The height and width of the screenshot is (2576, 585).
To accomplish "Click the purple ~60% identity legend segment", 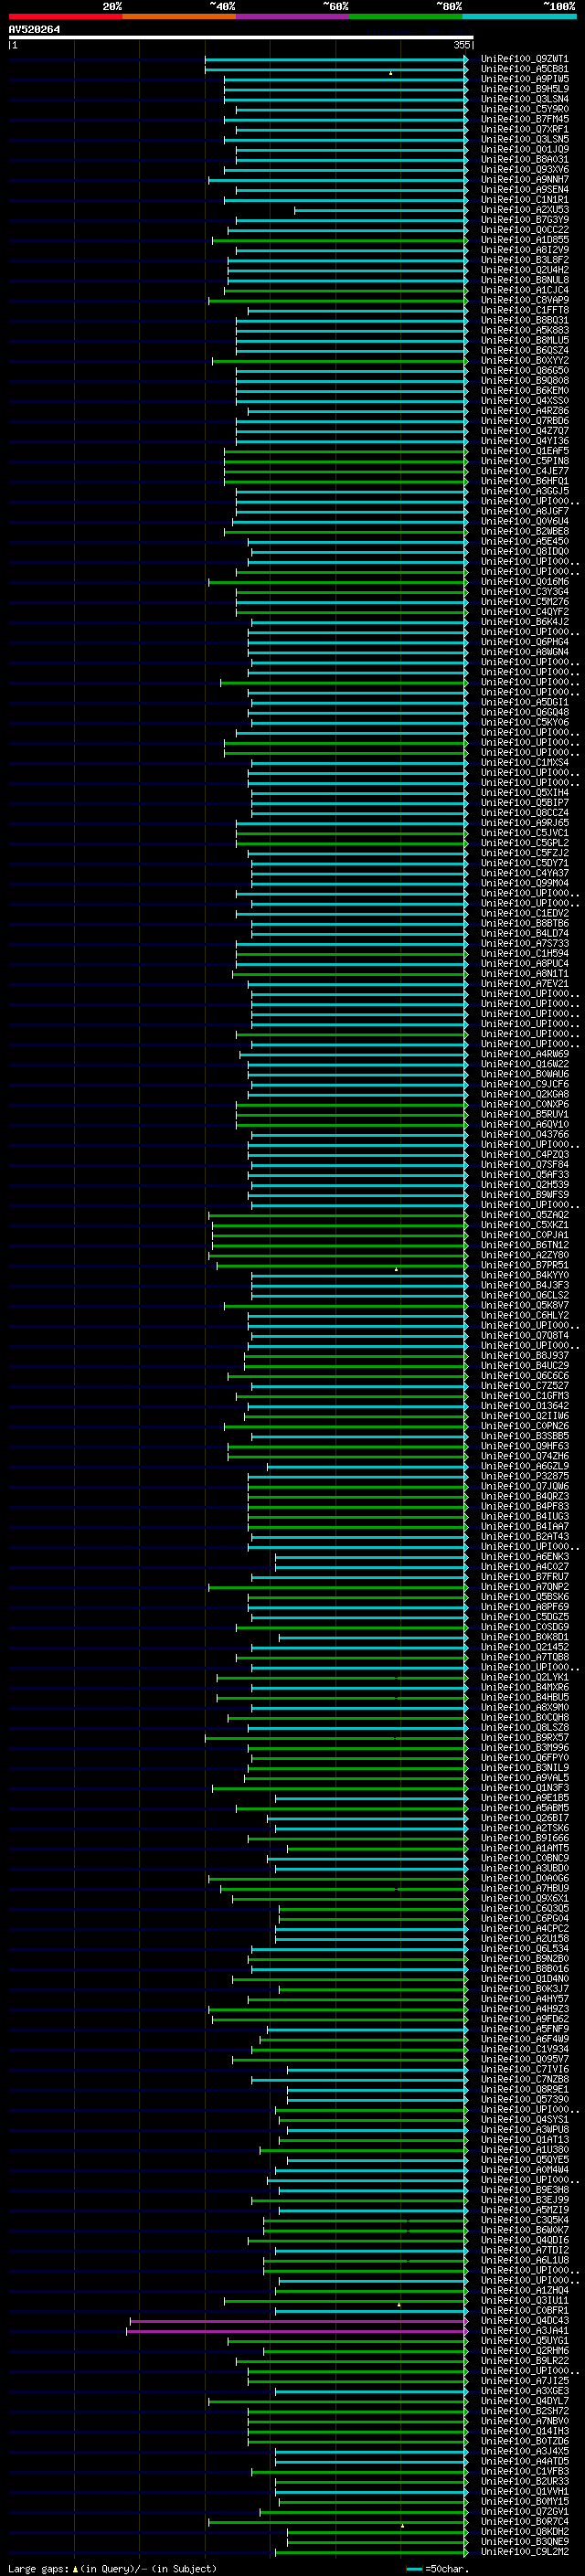I will point(292,16).
